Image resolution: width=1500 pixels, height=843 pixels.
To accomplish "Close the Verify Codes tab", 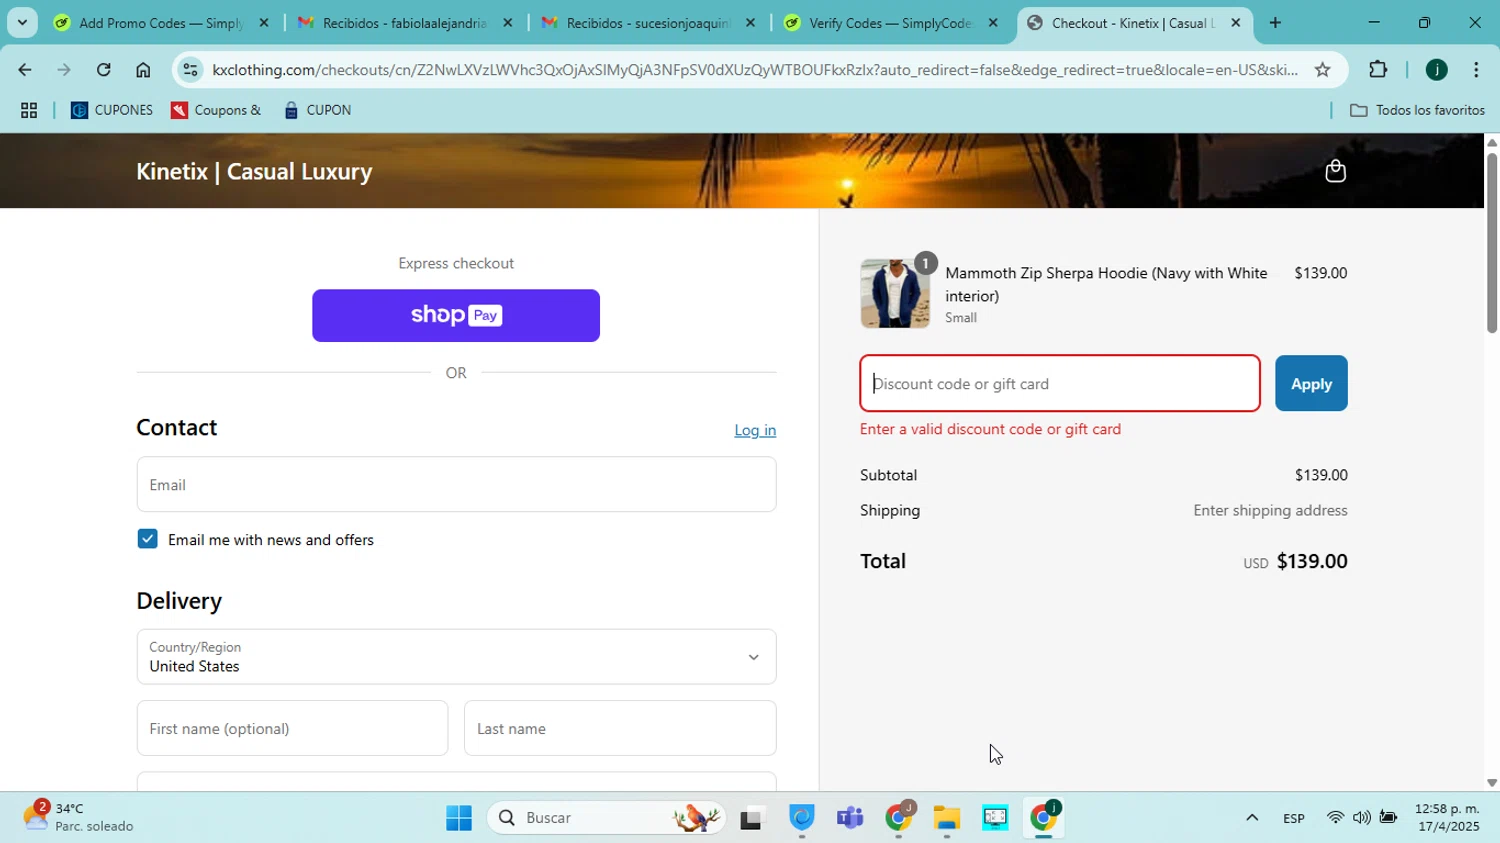I will (x=993, y=23).
